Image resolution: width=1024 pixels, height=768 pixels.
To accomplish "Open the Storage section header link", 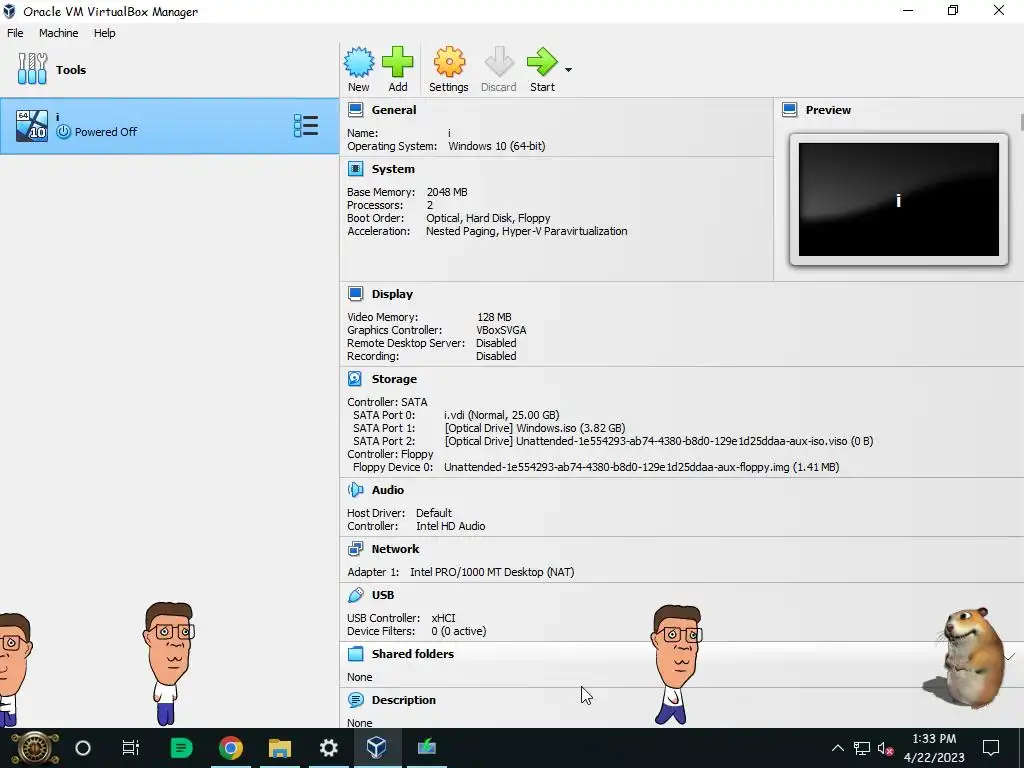I will point(394,379).
